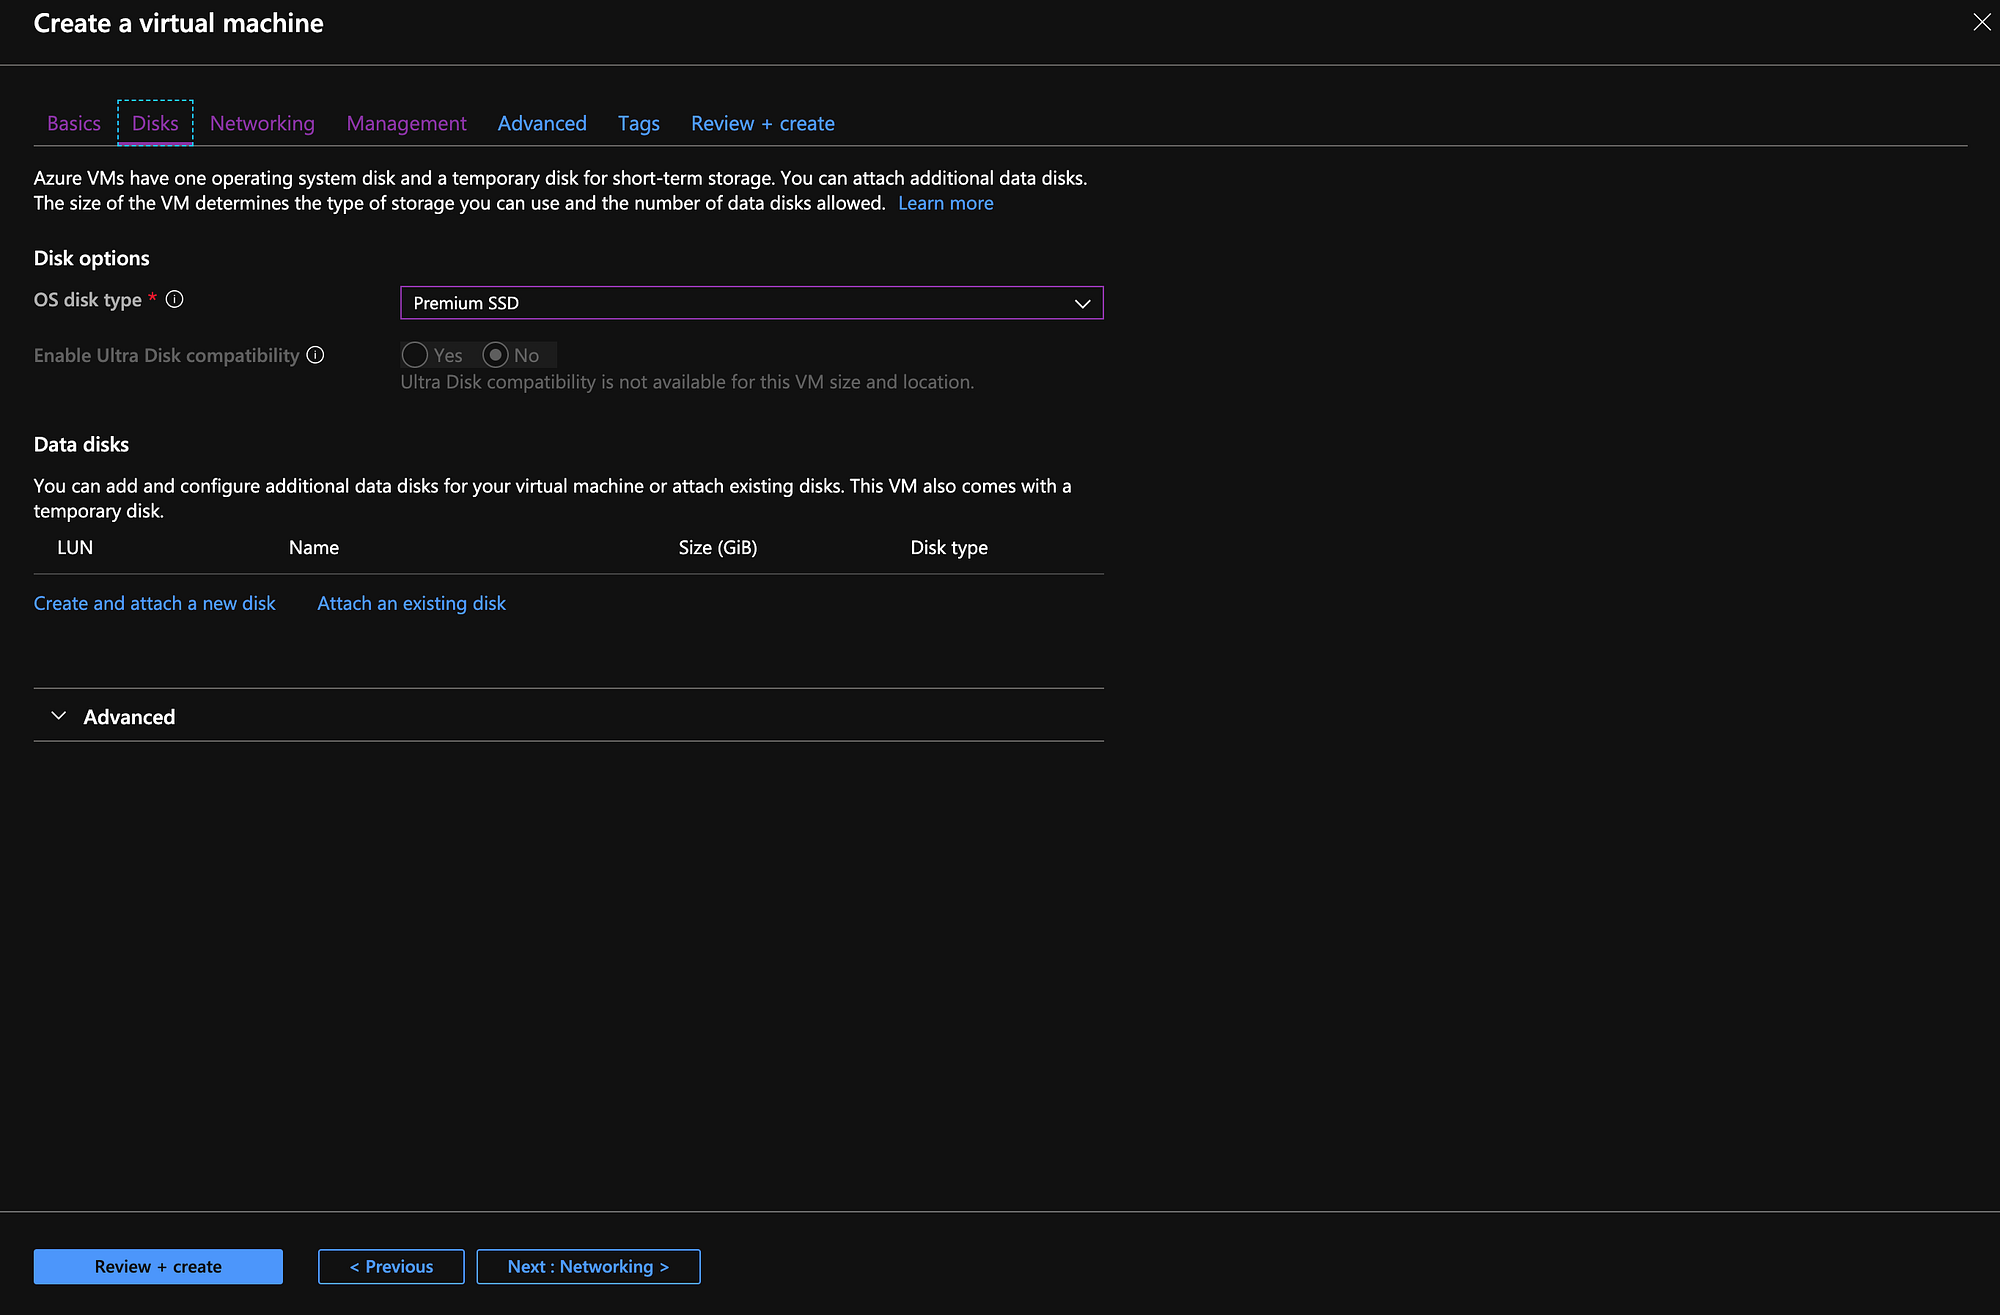The width and height of the screenshot is (2000, 1315).
Task: Click the Next : Networking button
Action: click(x=588, y=1266)
